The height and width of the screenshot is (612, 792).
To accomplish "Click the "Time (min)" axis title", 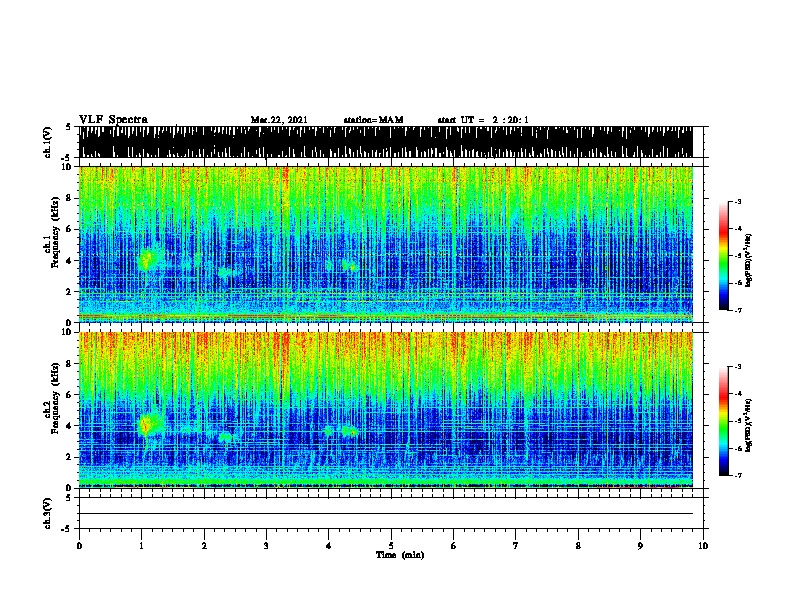I will pos(400,555).
